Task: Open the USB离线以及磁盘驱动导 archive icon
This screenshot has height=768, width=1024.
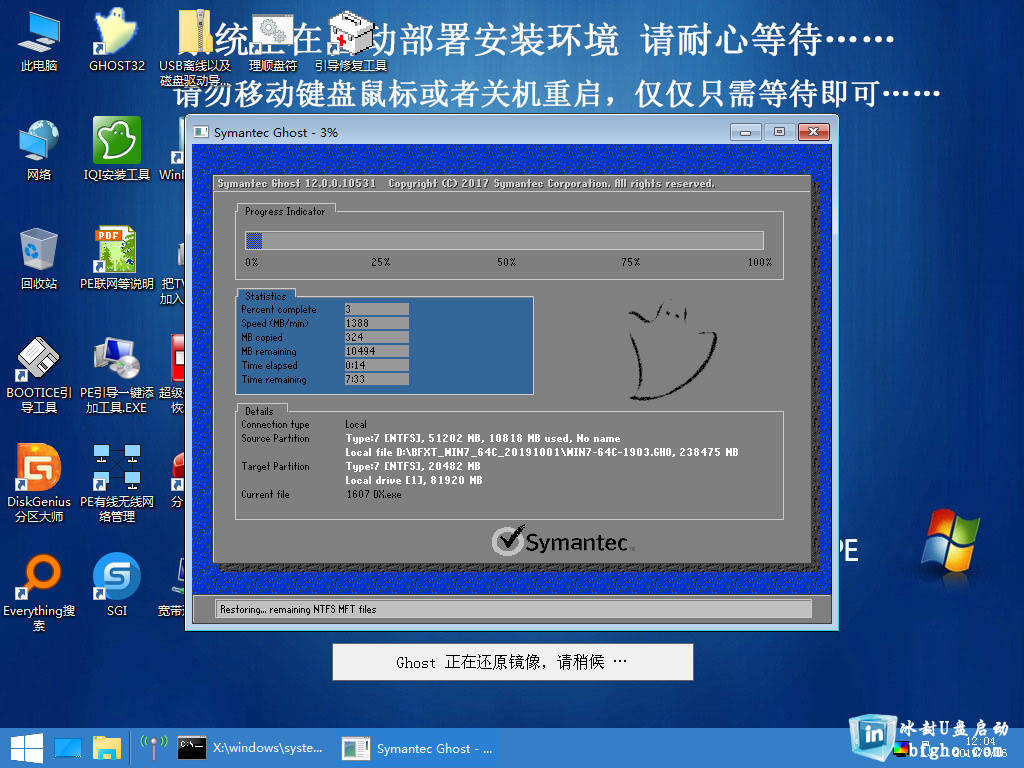Action: click(195, 47)
